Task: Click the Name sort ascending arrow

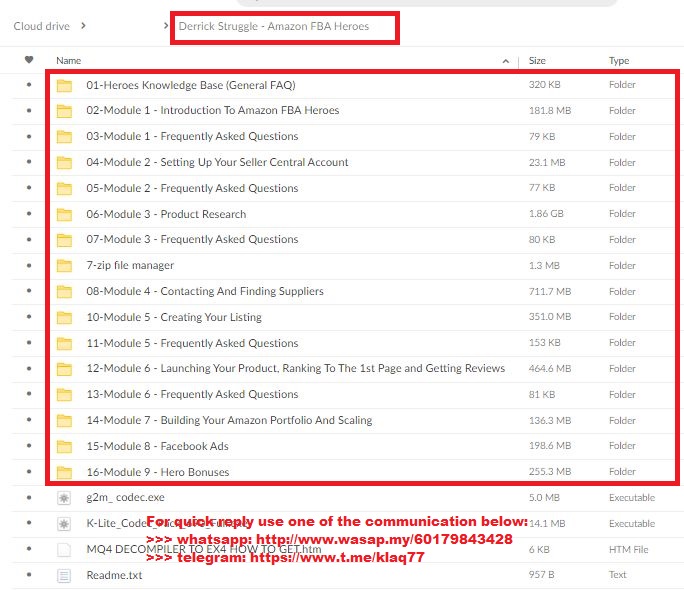Action: pyautogui.click(x=506, y=61)
